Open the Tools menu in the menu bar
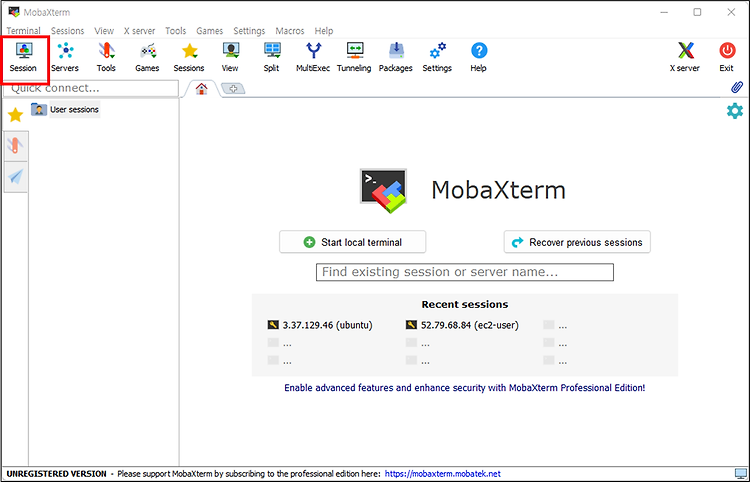 (x=176, y=31)
